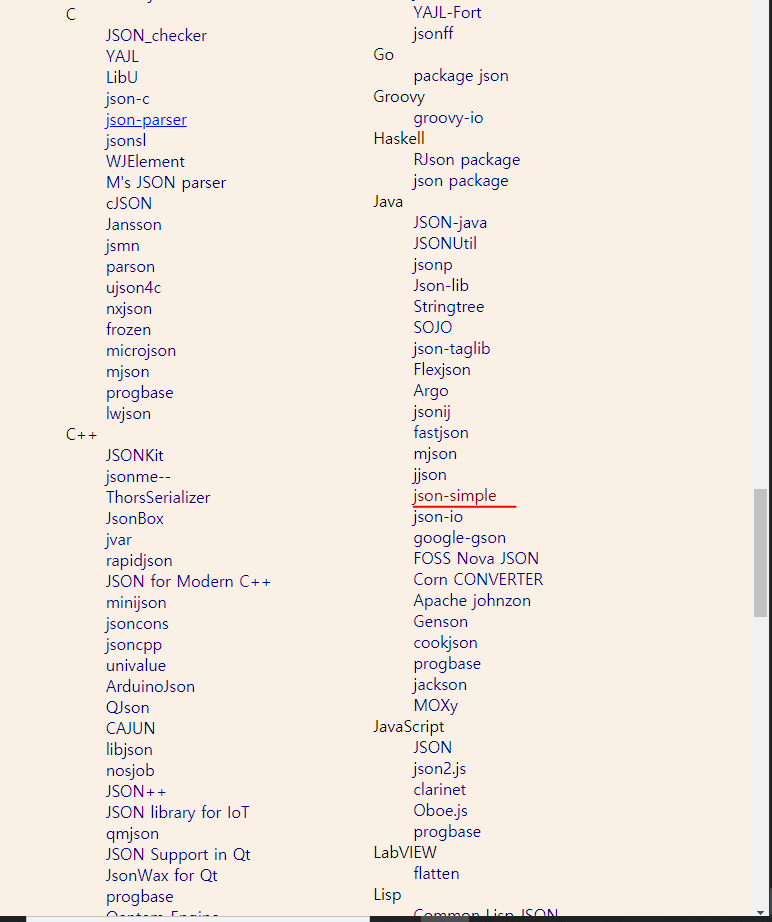Open the underlined json-simple link
Screen dimensions: 772x922
(454, 496)
